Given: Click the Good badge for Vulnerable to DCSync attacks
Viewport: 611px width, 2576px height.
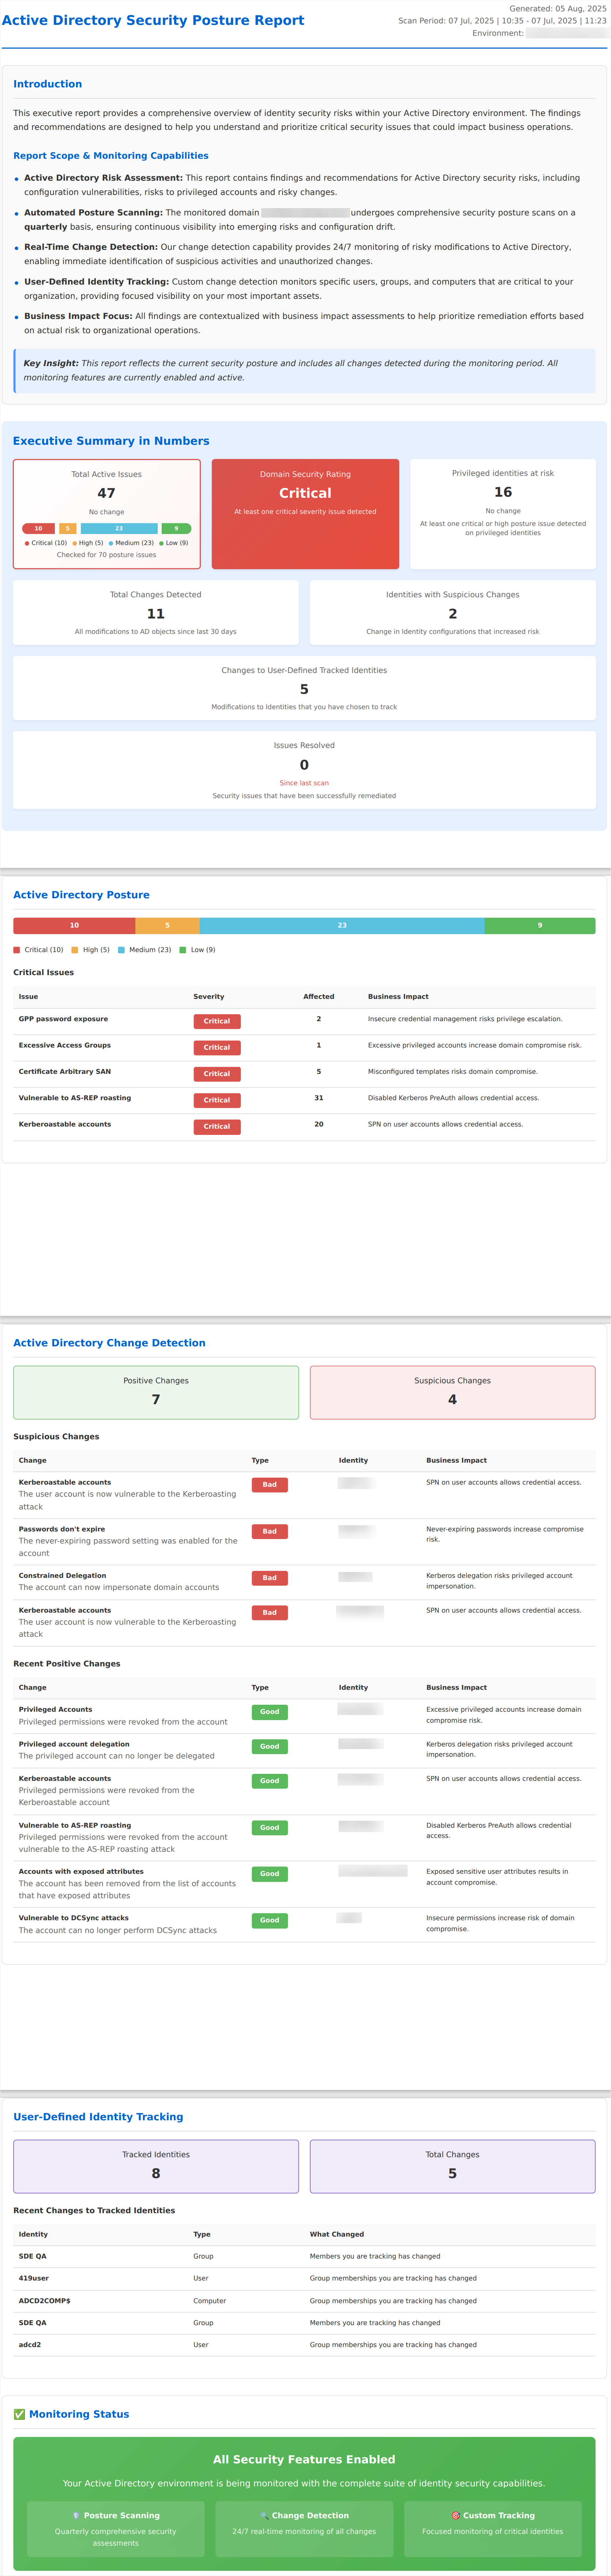Looking at the screenshot, I should (269, 1920).
